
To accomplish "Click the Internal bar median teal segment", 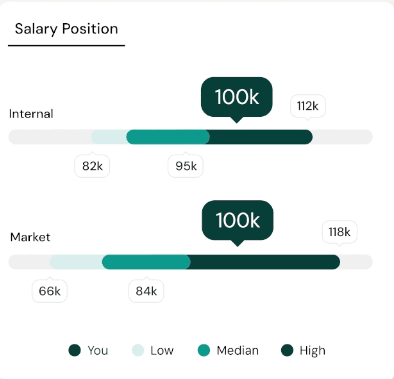I will click(168, 137).
